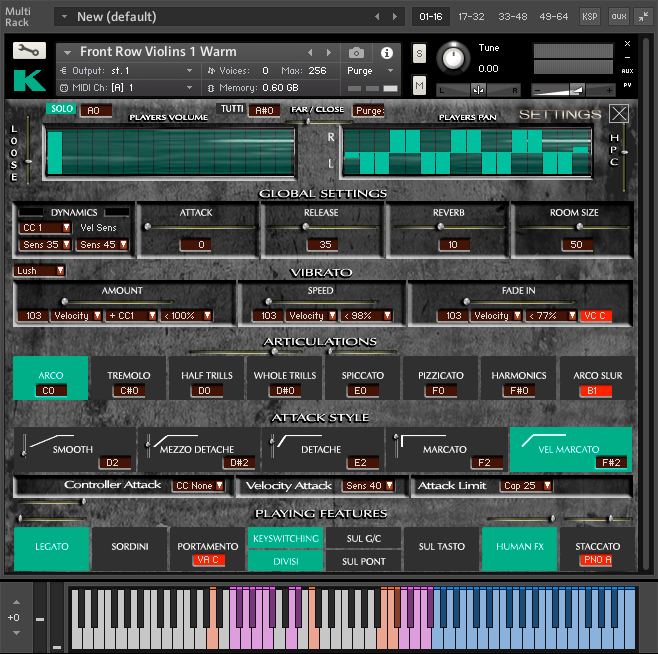
Task: Adjust the Room Size slider
Action: (x=579, y=227)
